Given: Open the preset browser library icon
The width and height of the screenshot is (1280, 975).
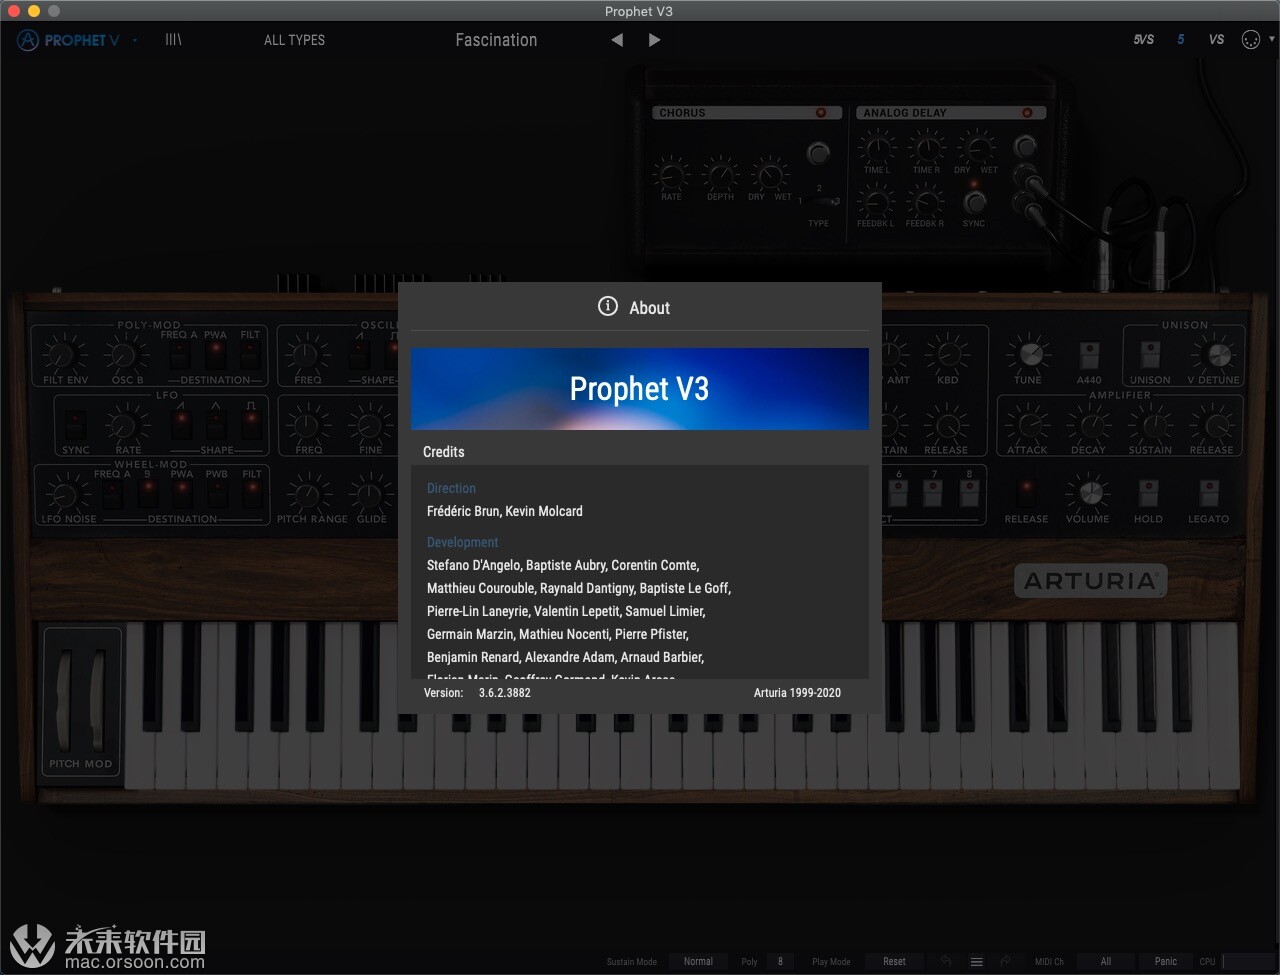Looking at the screenshot, I should [173, 40].
